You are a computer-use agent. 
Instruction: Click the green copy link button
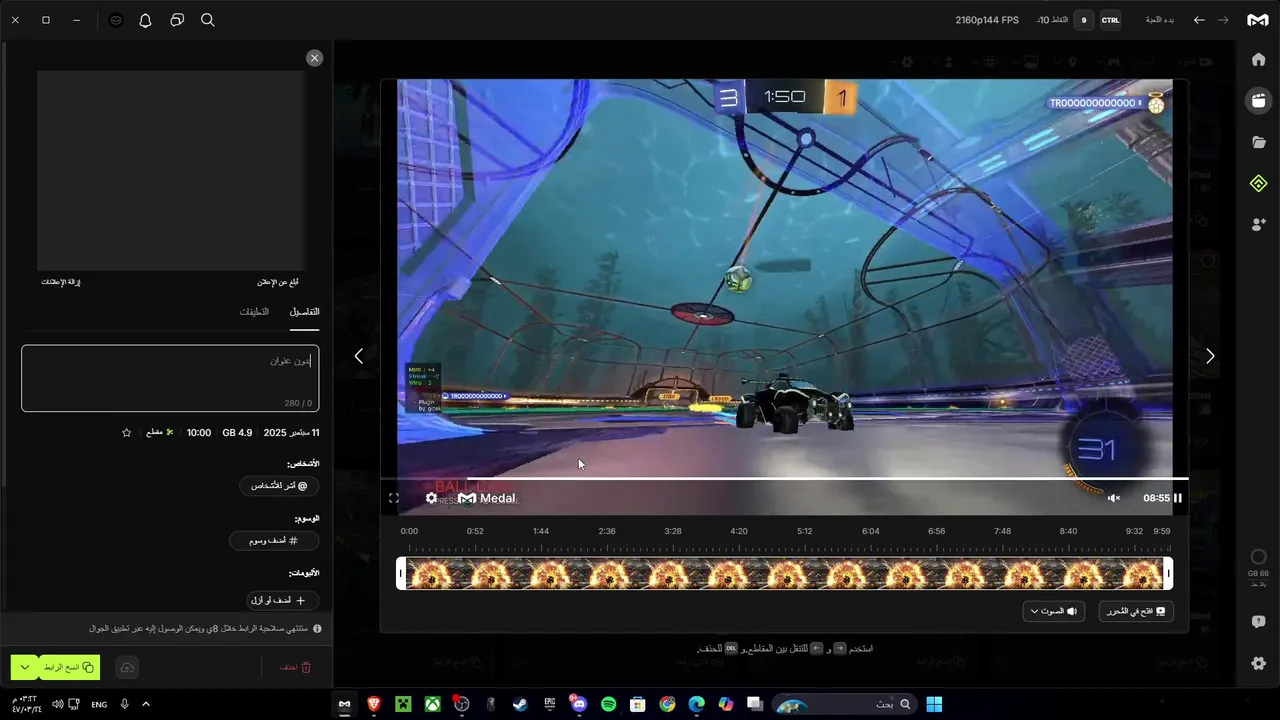69,667
